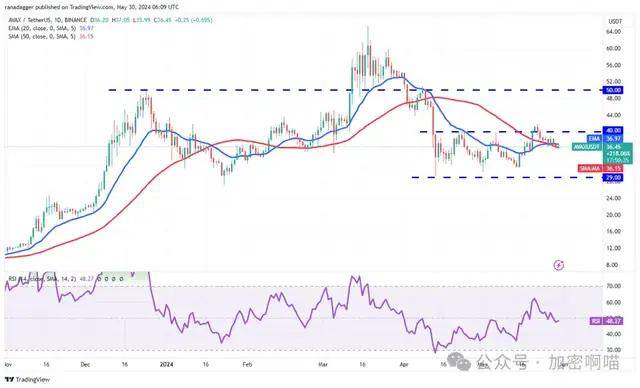
Task: Click the USDT currency label on price axis
Action: 615,21
